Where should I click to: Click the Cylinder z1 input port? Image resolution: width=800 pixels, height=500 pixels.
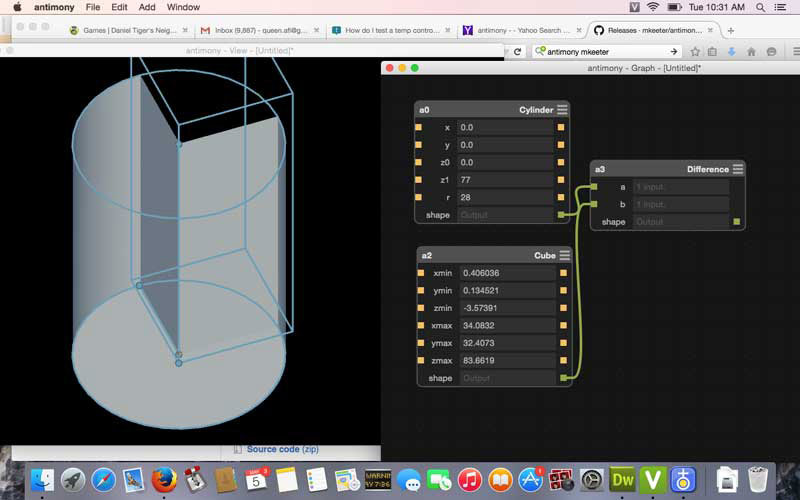pyautogui.click(x=418, y=180)
